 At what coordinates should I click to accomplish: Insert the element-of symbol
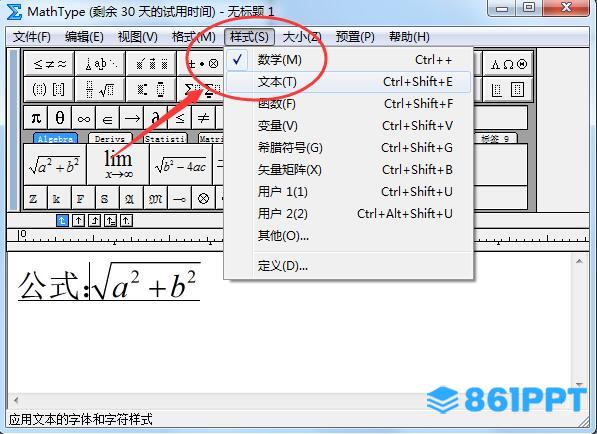108,118
